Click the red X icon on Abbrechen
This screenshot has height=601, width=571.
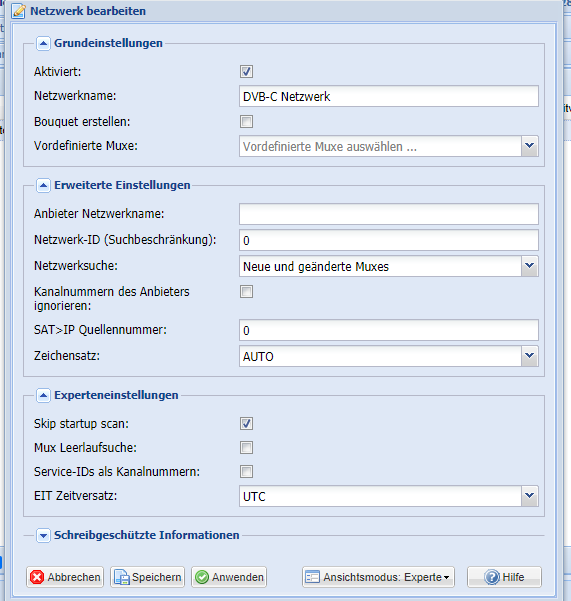37,577
